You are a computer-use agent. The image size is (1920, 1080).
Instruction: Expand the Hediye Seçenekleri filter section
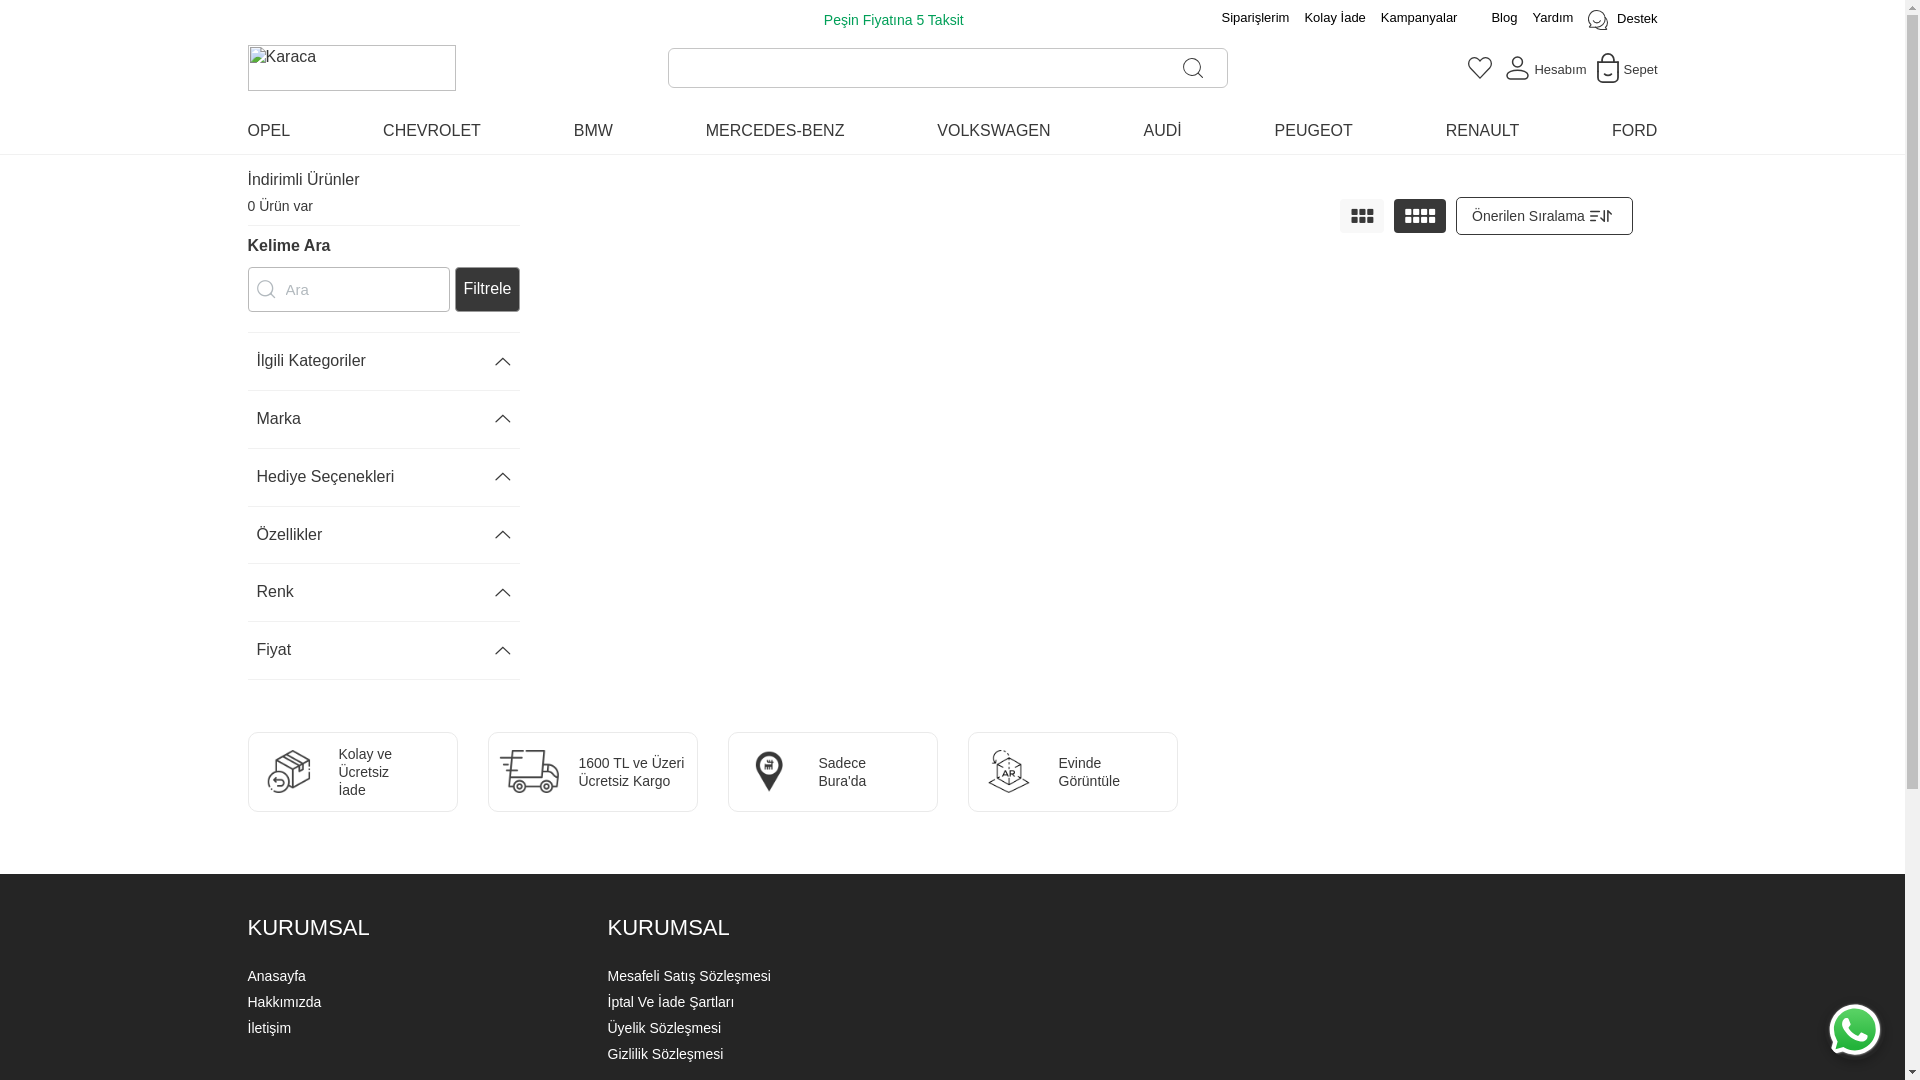(383, 477)
